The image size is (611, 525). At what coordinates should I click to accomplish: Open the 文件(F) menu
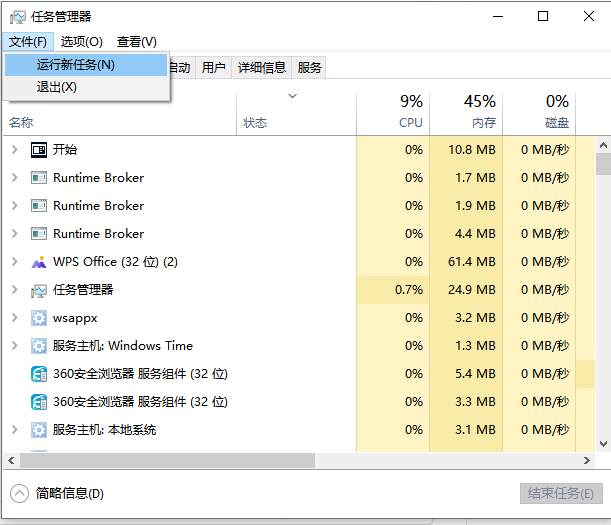[x=28, y=42]
